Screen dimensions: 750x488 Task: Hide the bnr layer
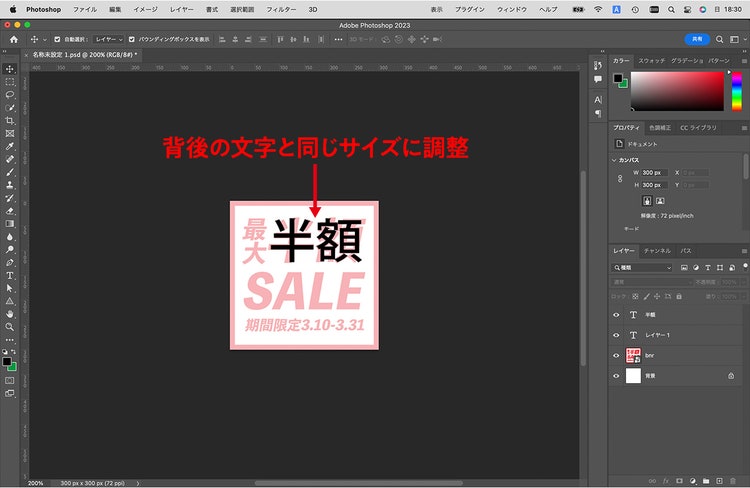[x=616, y=355]
